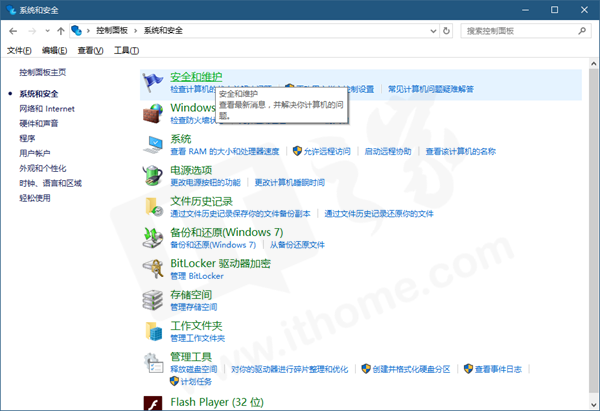Open the Windows firewall brick wall icon

152,113
